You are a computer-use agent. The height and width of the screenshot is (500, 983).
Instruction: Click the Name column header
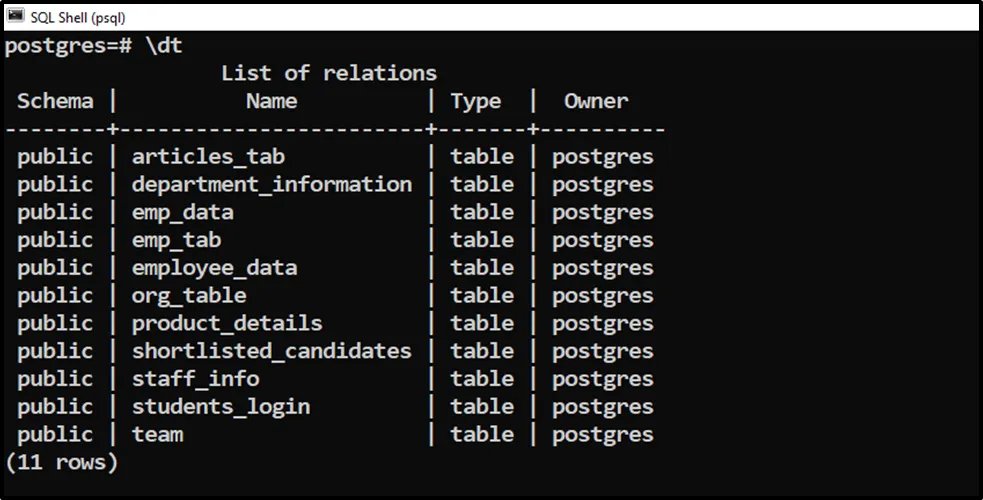(271, 101)
